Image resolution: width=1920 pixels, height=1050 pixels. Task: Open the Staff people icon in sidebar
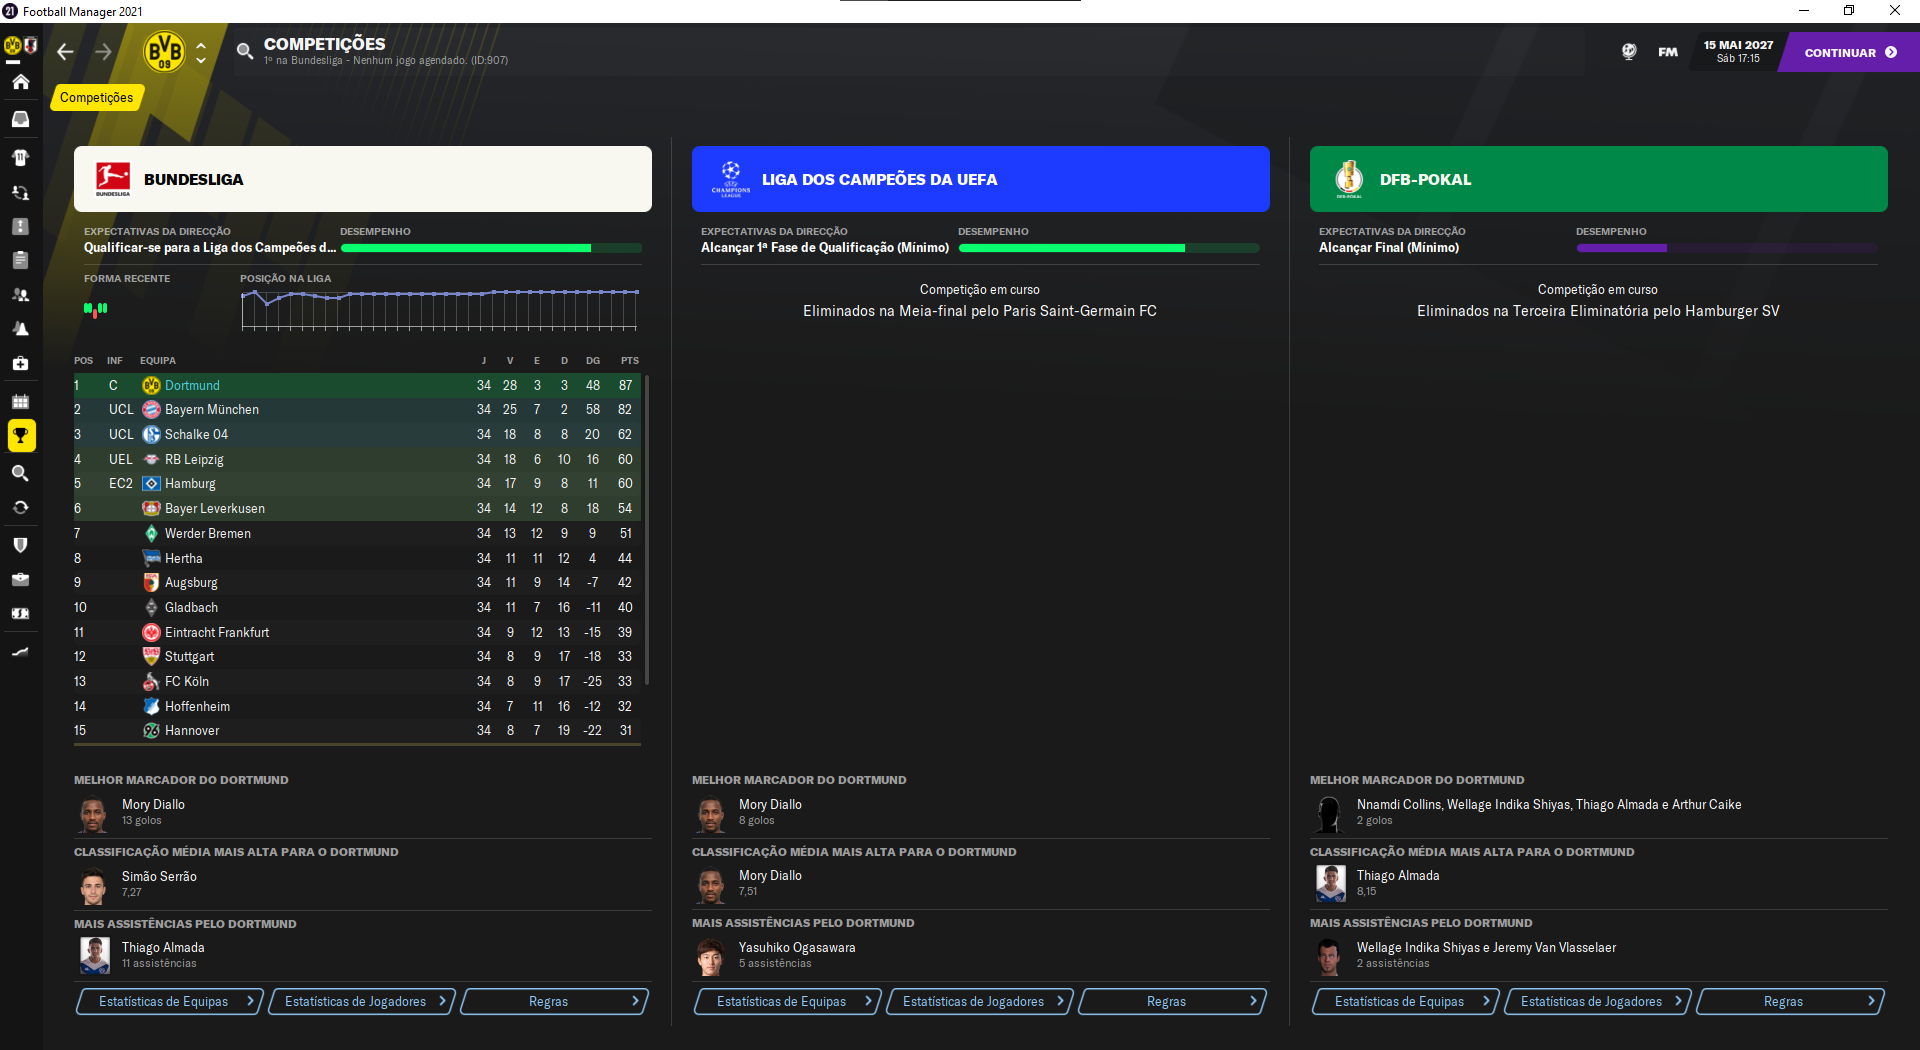[x=20, y=295]
